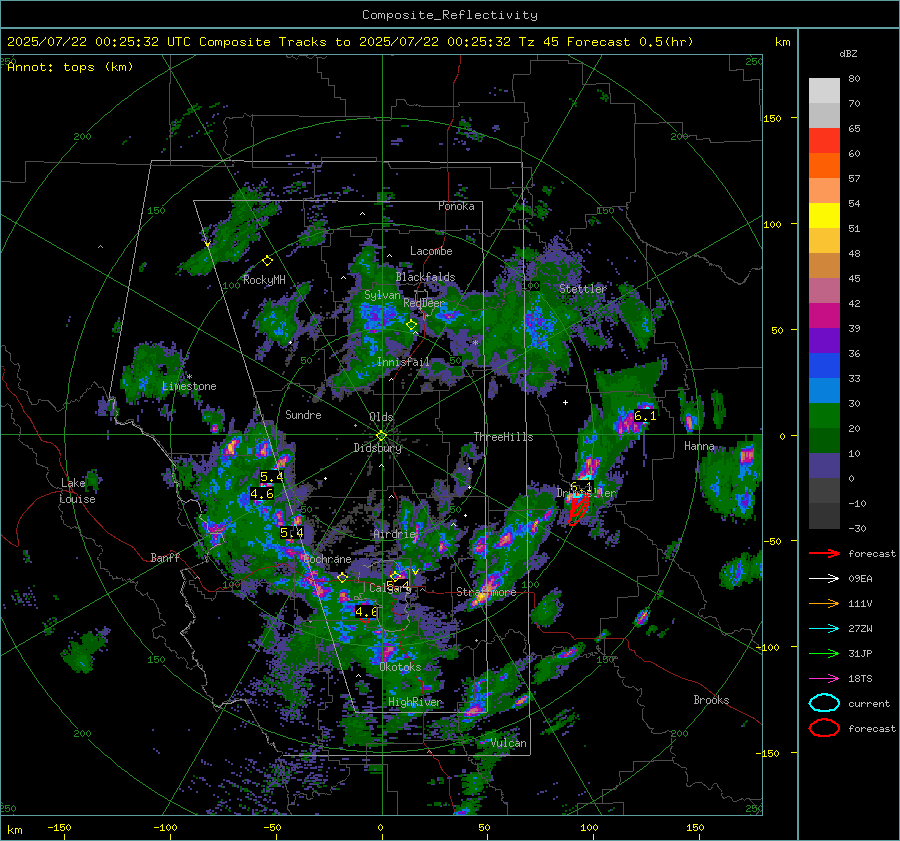900x841 pixels.
Task: Select the Strathmore map label
Action: 486,592
